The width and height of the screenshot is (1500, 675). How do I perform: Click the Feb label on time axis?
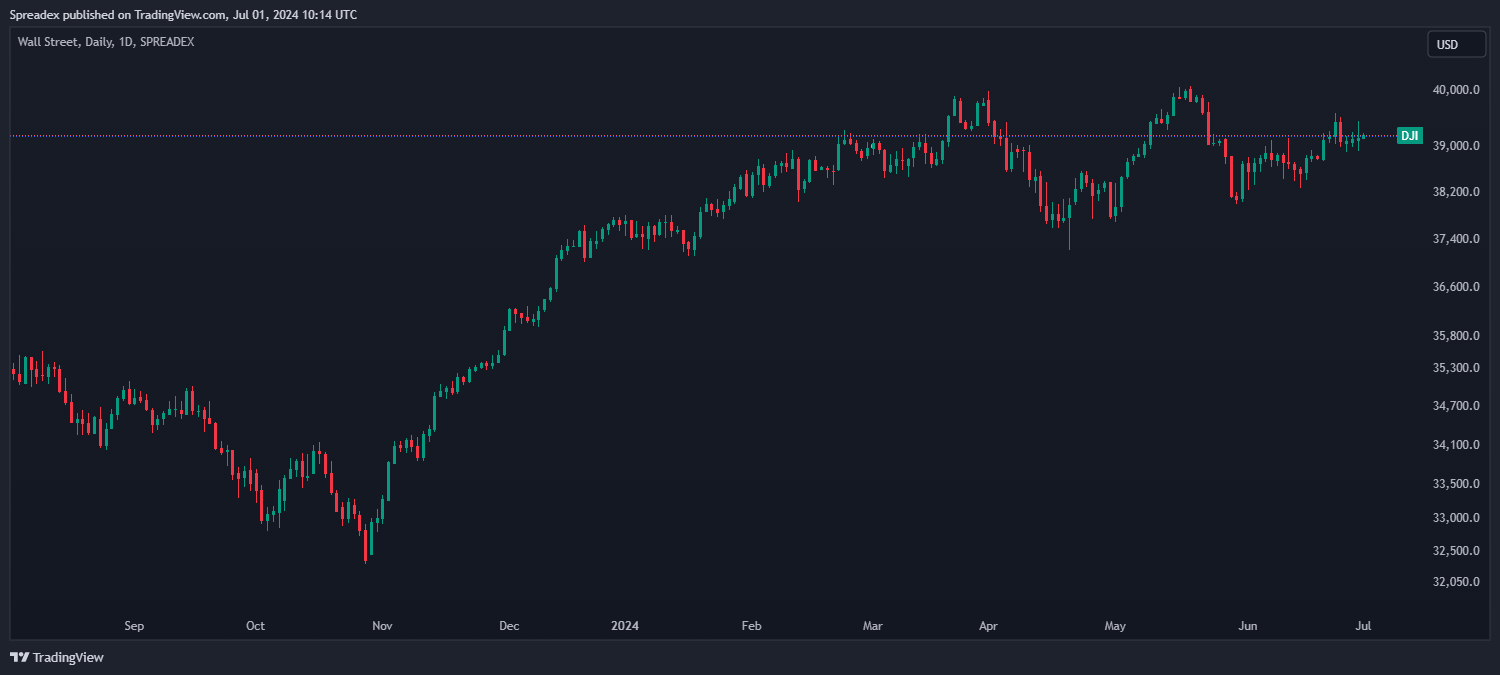[x=752, y=627]
